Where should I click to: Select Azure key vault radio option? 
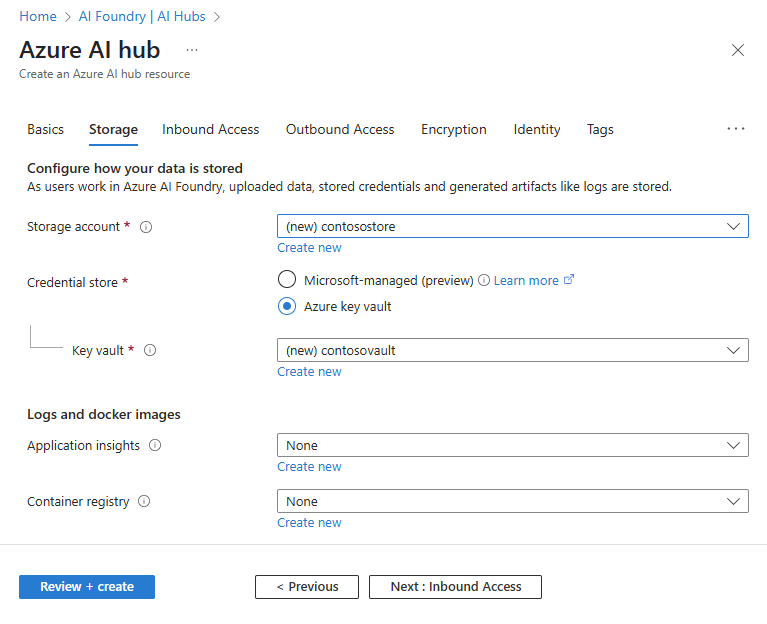287,307
